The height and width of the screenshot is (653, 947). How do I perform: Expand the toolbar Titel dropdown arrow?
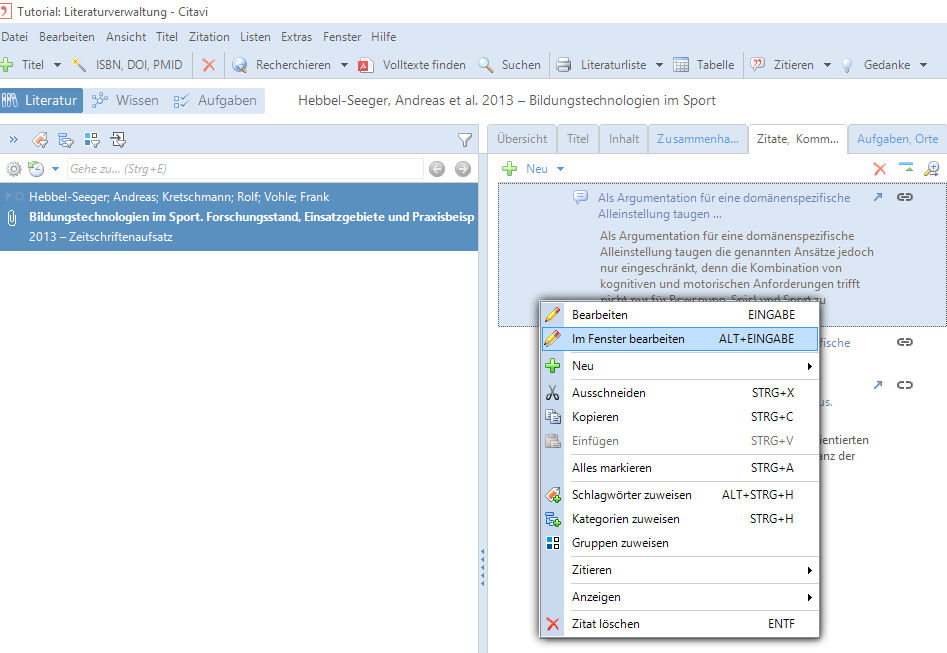point(57,65)
